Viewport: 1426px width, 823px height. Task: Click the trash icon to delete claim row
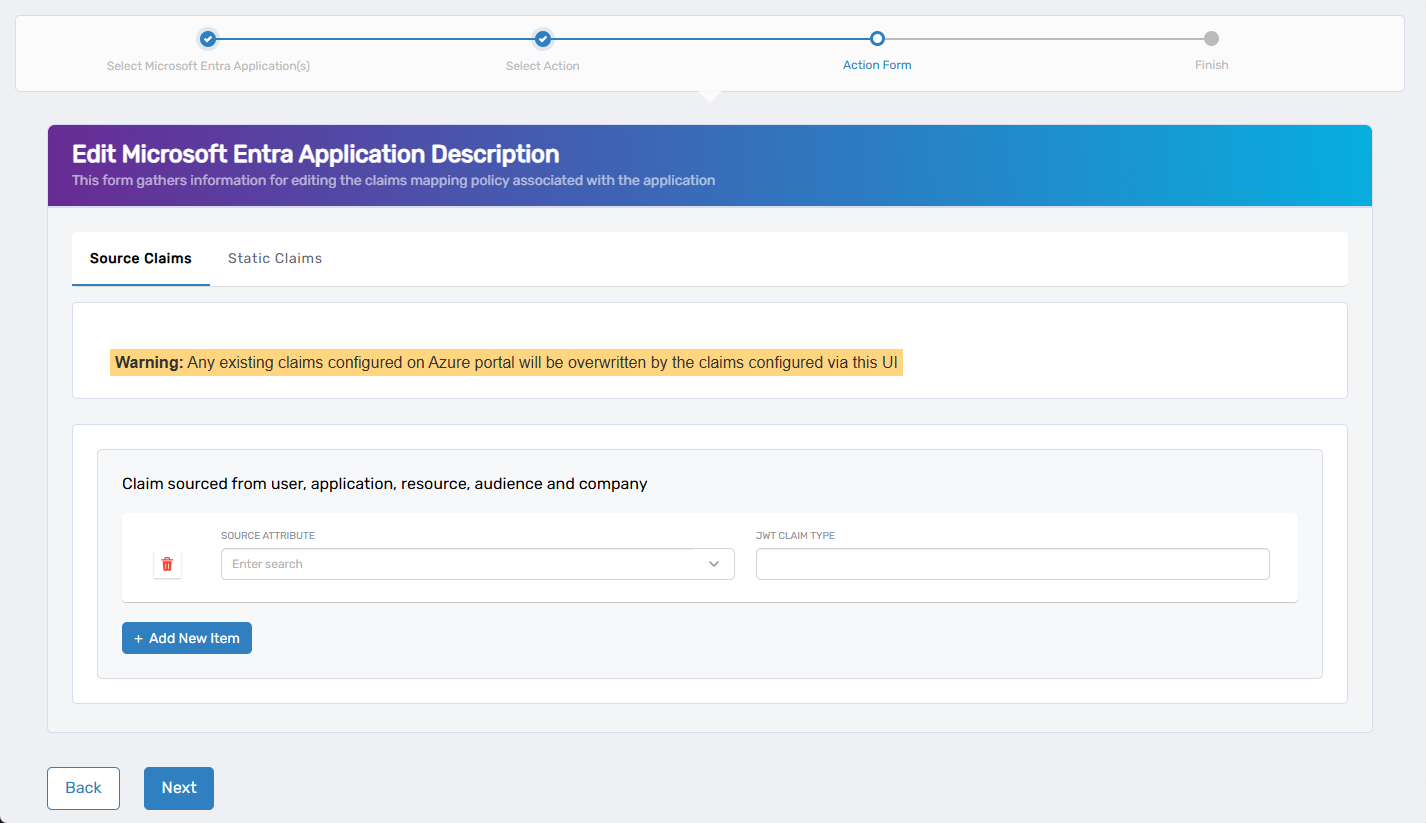click(167, 564)
